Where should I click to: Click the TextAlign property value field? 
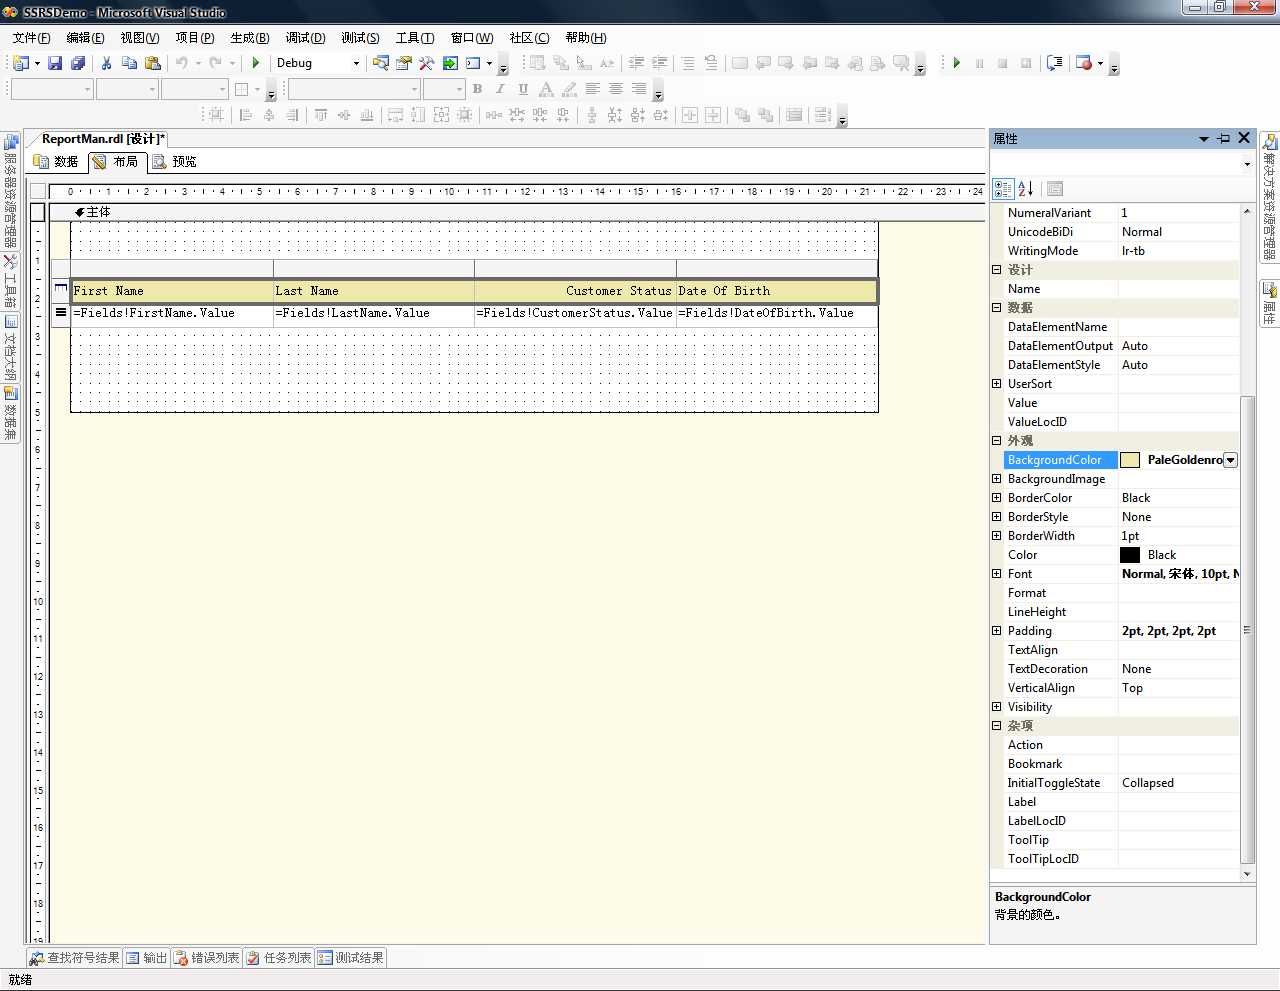(x=1179, y=650)
